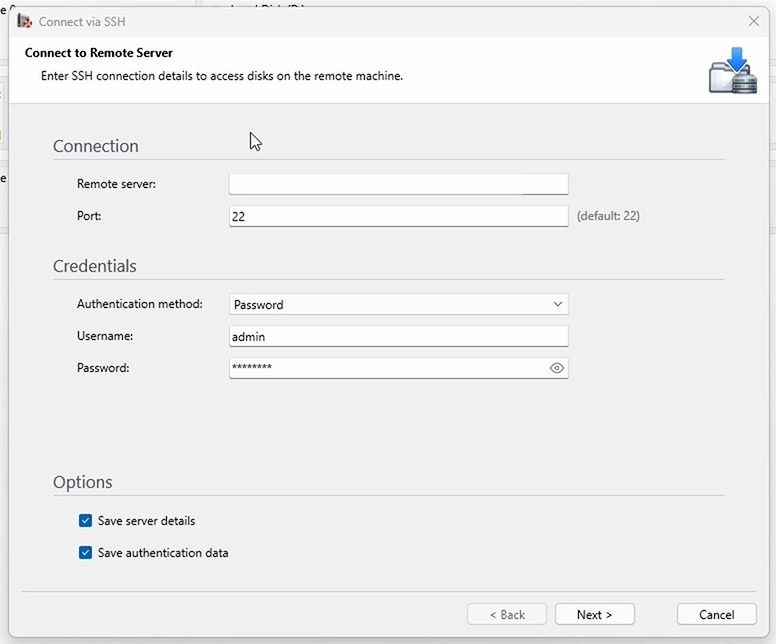The image size is (776, 644).
Task: Open the Authentication method dropdown
Action: (399, 304)
